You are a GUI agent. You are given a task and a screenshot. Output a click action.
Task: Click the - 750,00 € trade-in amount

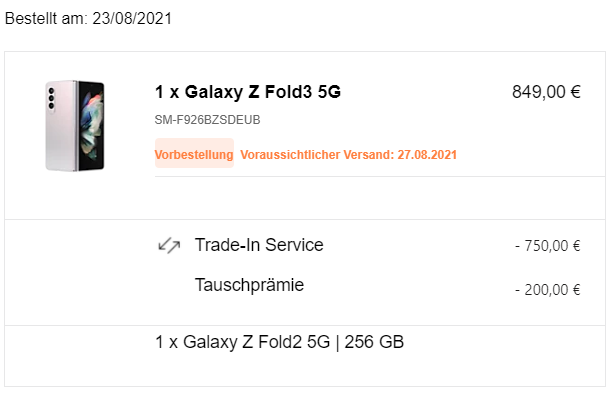(547, 246)
